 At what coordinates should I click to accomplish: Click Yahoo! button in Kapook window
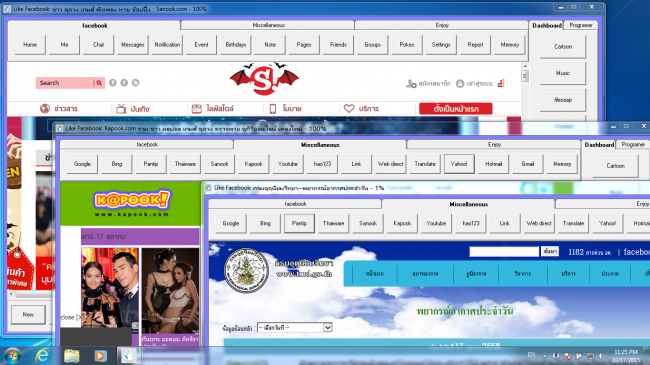[x=458, y=164]
